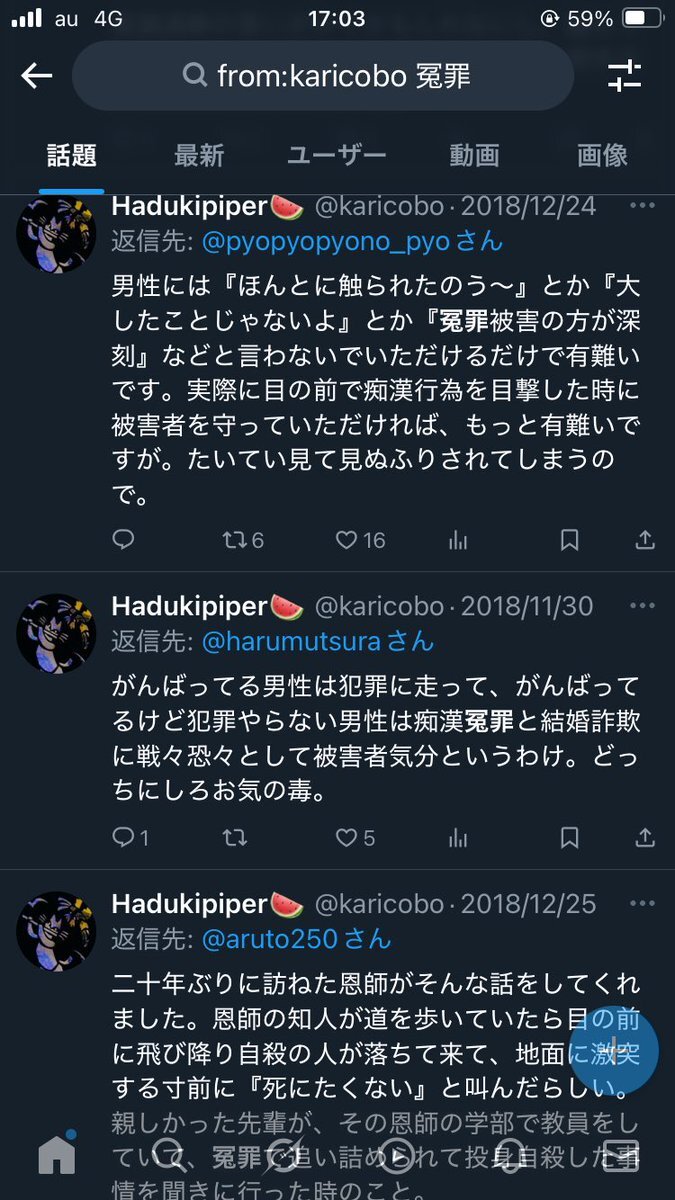View analytics of the 2018/11/30 tweet

click(x=459, y=837)
